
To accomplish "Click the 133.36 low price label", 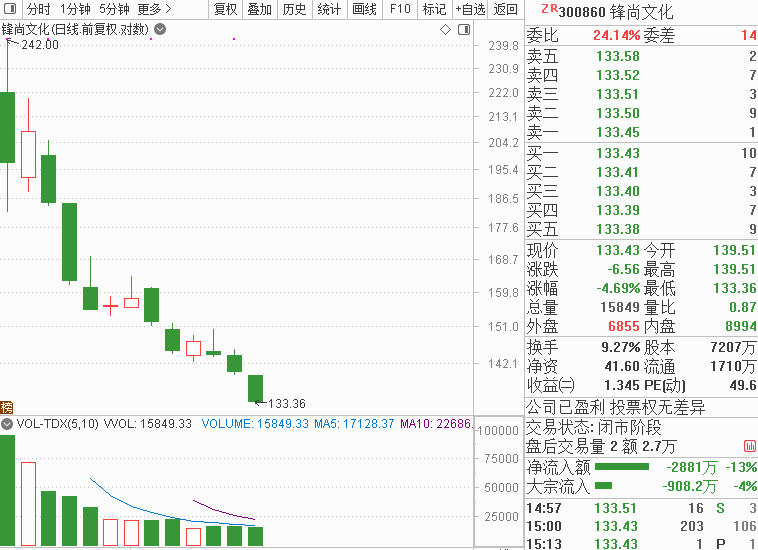I will click(287, 404).
